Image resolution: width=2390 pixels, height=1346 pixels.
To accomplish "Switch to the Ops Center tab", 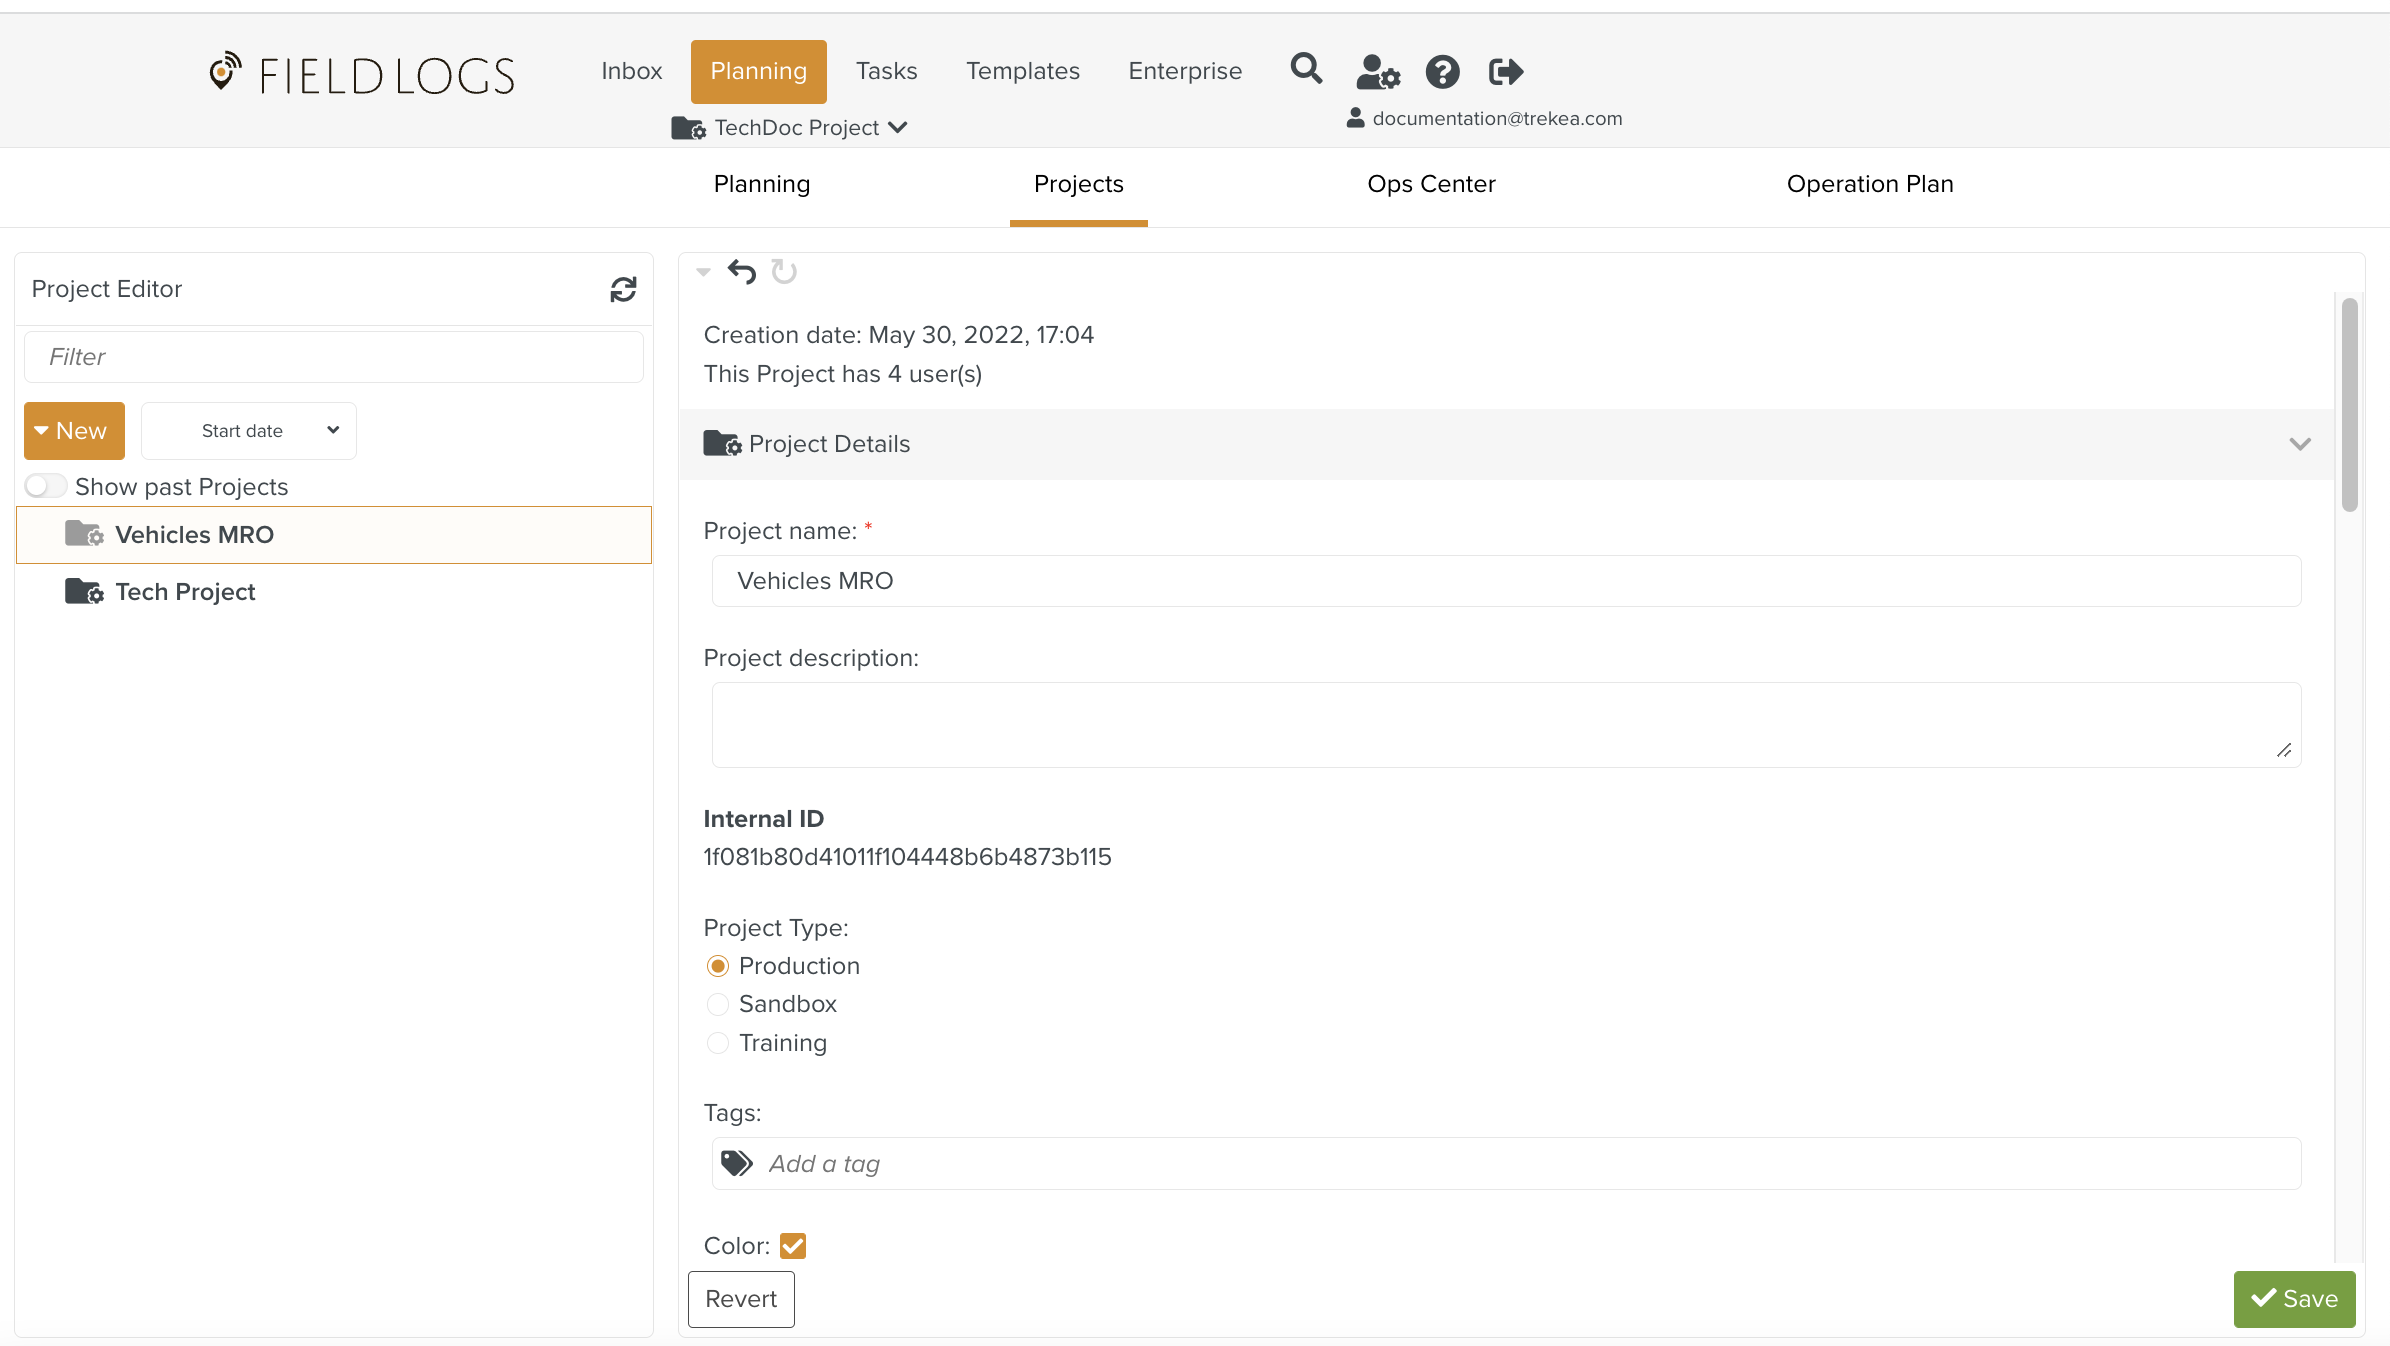I will tap(1431, 184).
